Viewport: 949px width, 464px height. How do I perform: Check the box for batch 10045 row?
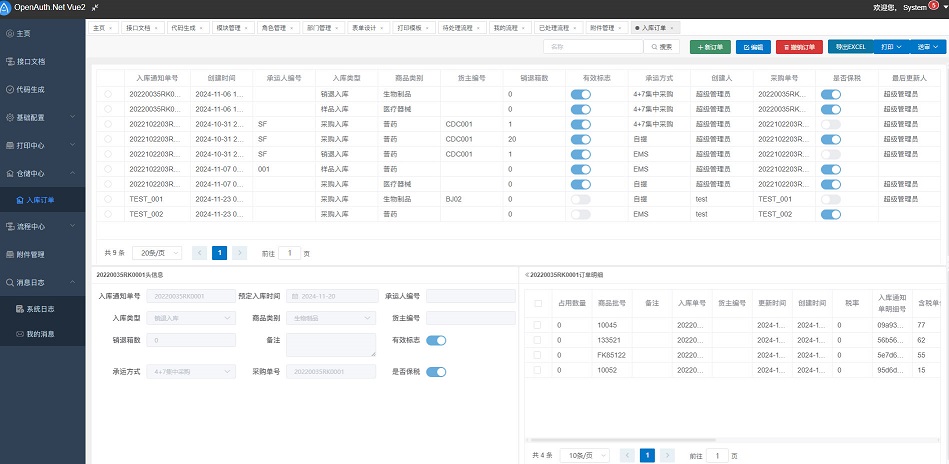[x=537, y=325]
